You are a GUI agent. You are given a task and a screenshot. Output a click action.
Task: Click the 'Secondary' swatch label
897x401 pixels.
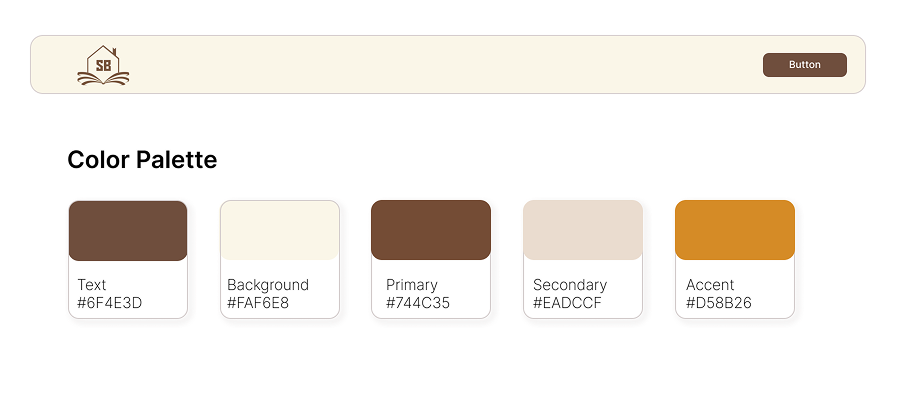[570, 285]
